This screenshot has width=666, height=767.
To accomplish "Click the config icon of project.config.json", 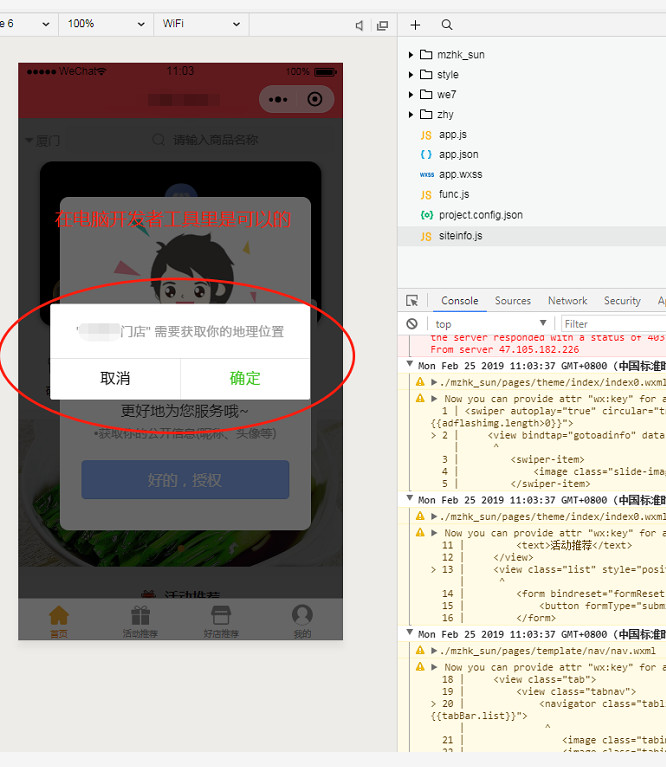I will 426,215.
